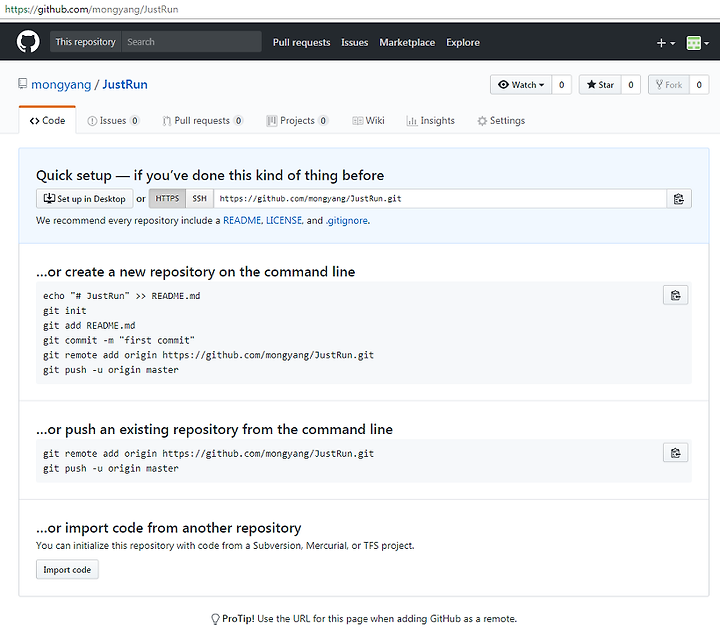Open the repository Settings tab

[501, 121]
